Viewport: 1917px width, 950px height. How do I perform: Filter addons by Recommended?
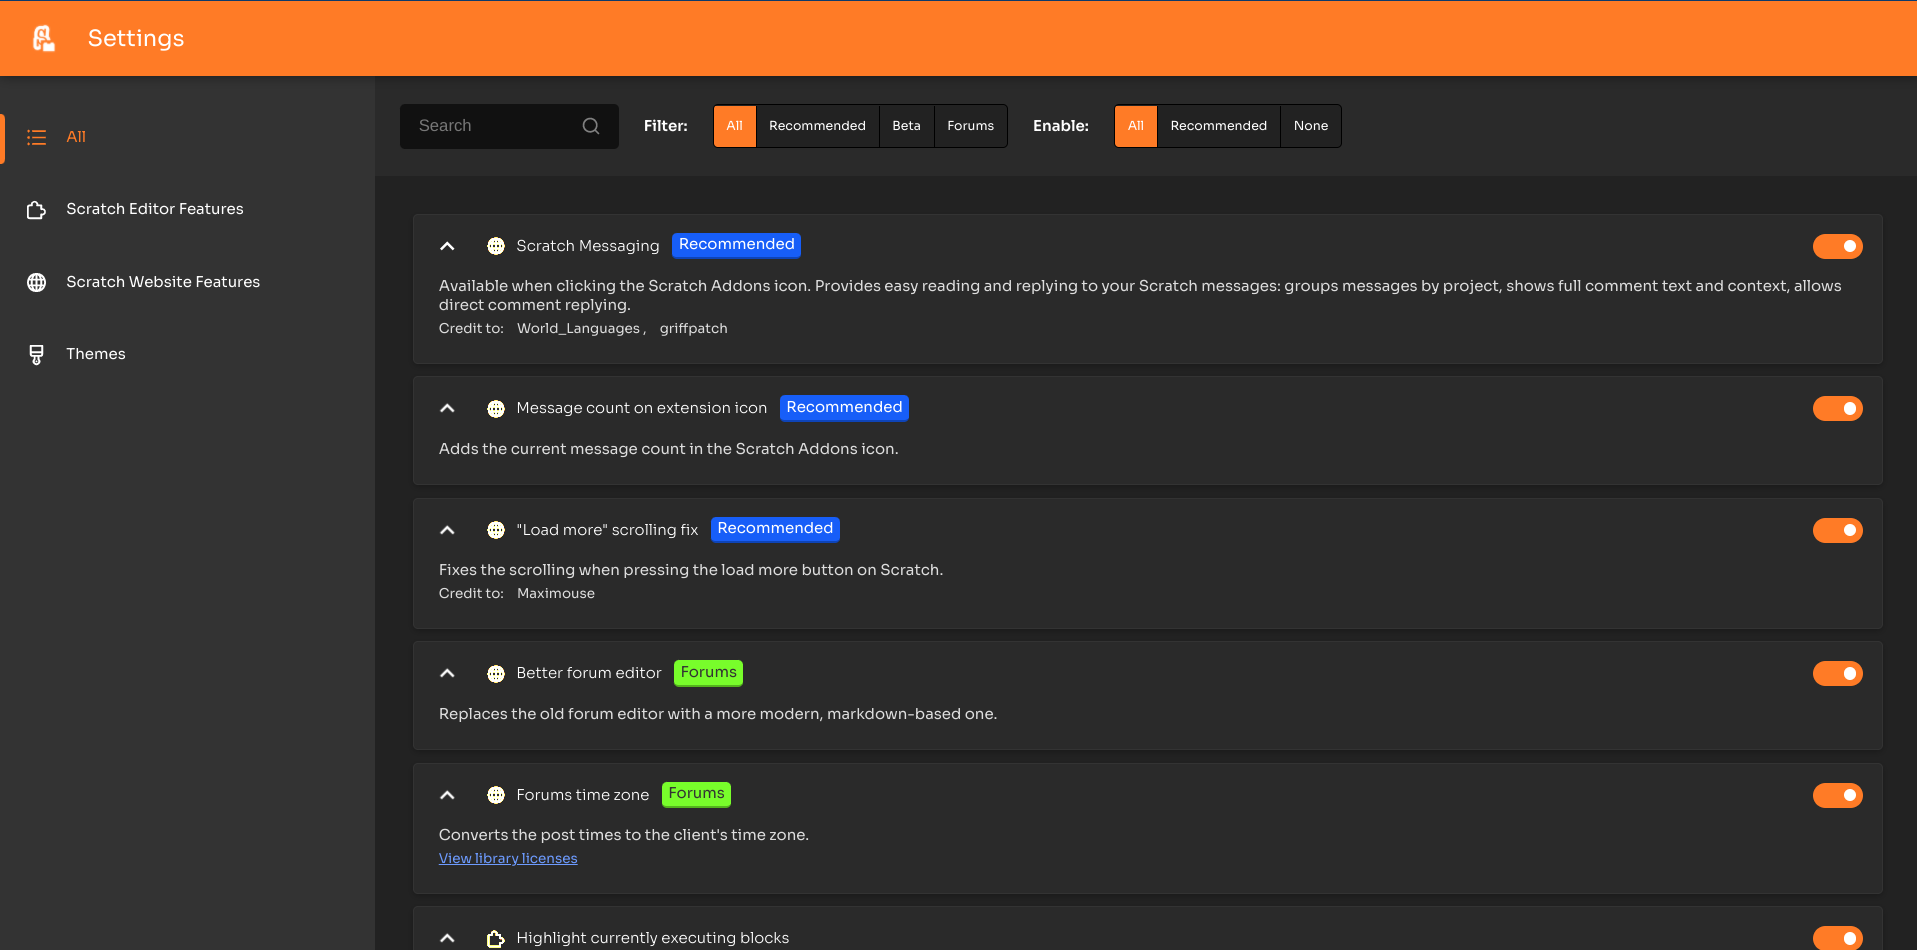point(817,126)
